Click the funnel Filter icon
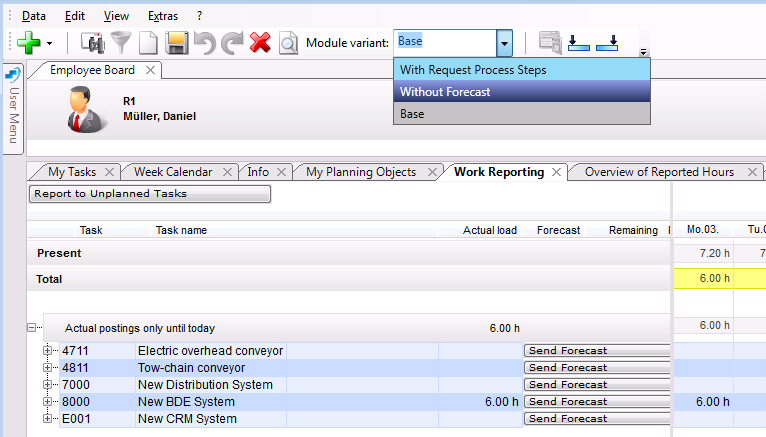Screen dimensions: 766x437 click(x=121, y=43)
